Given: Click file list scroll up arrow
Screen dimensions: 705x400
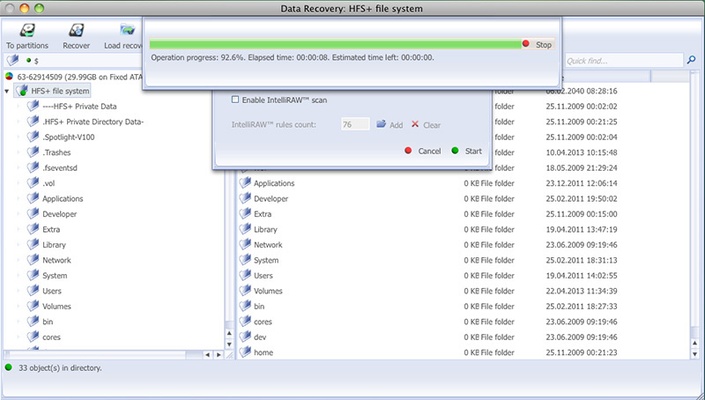Looking at the screenshot, I should click(x=695, y=343).
